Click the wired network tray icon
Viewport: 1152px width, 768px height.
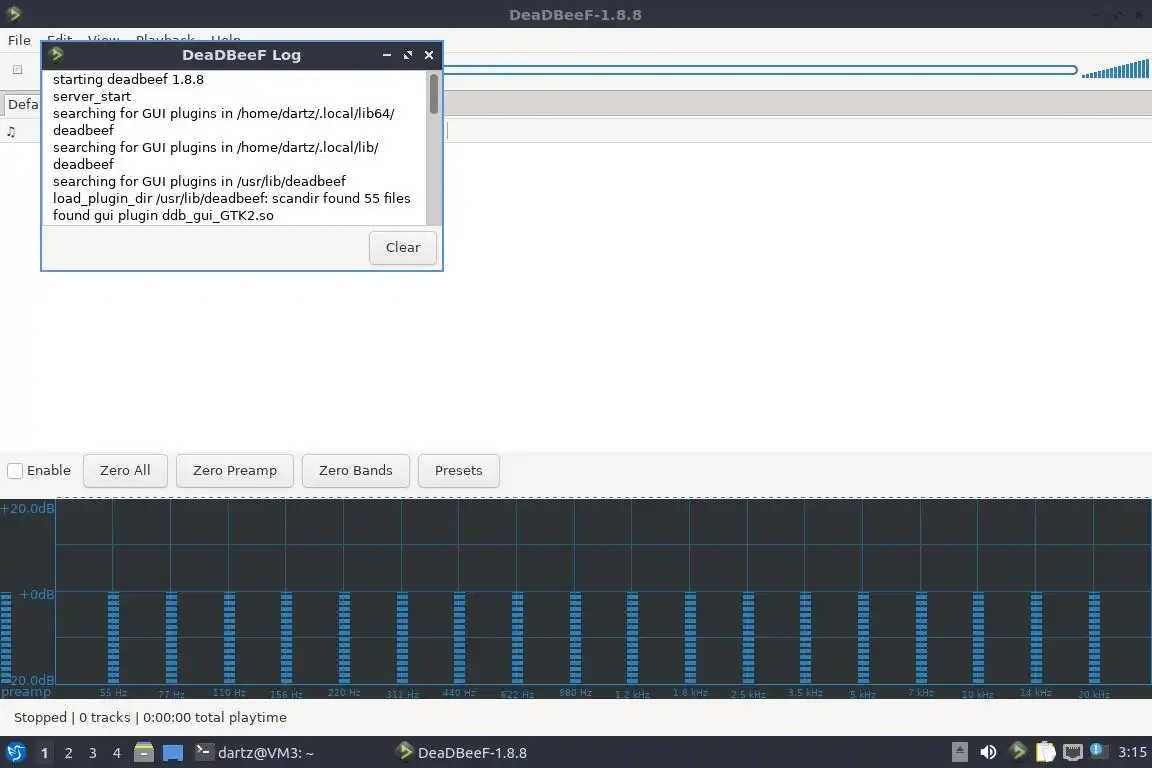click(x=1073, y=752)
